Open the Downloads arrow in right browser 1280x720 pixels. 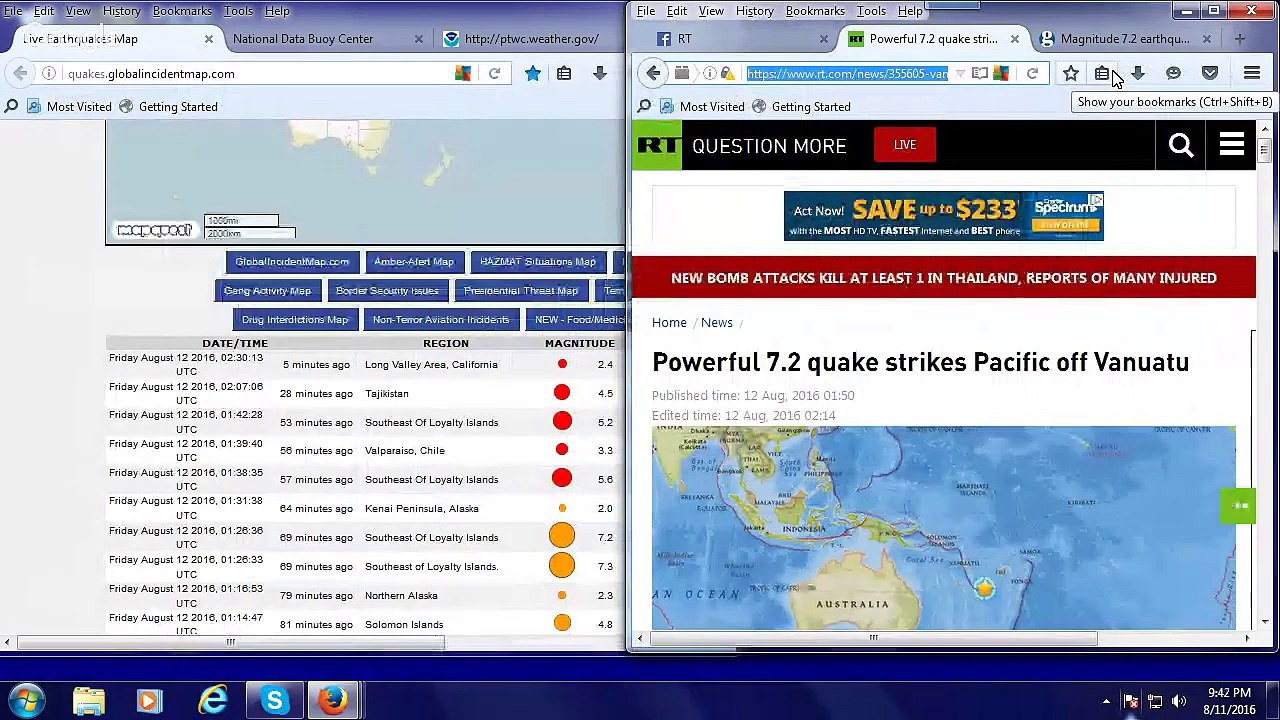pyautogui.click(x=1138, y=73)
